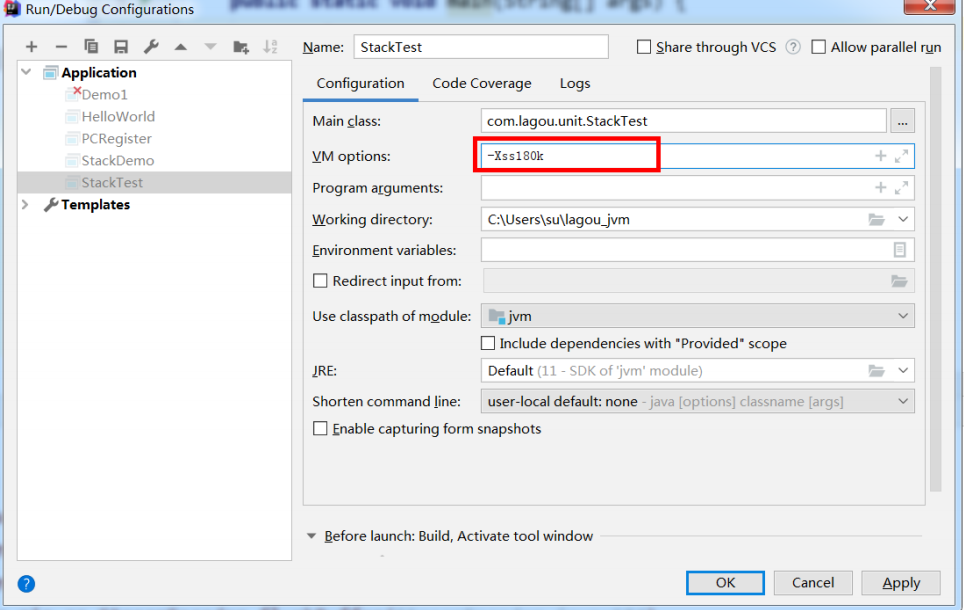Create new folder for configurations
This screenshot has height=610, width=964.
(241, 47)
